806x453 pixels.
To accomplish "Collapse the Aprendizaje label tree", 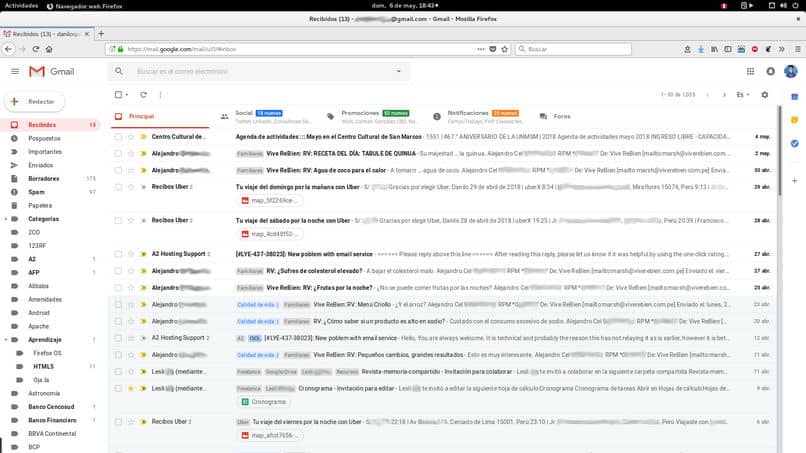I will [x=6, y=340].
